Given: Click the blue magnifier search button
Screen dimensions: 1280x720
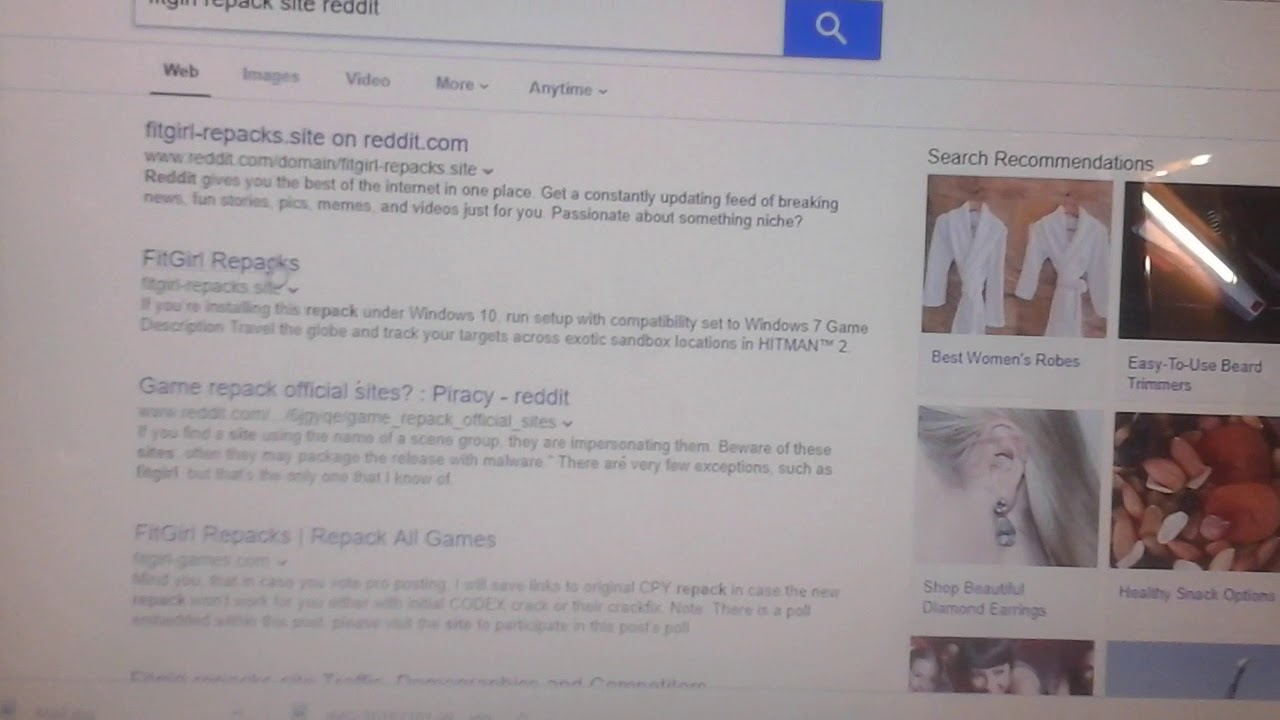Looking at the screenshot, I should (x=832, y=28).
